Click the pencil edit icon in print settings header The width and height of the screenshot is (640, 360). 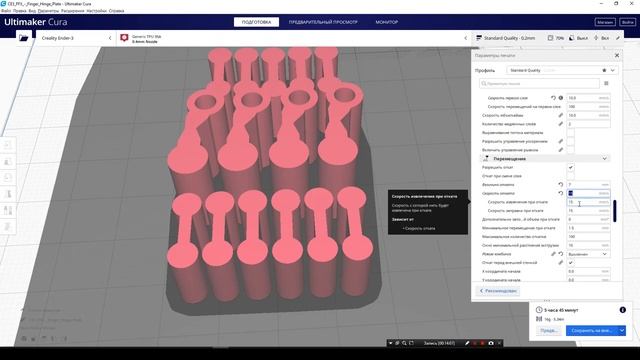point(618,38)
